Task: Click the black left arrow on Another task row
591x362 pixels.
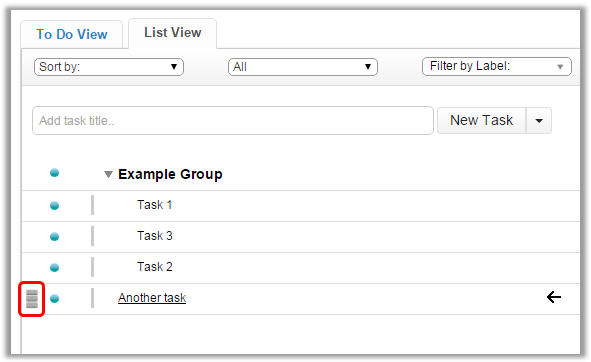Action: 554,297
